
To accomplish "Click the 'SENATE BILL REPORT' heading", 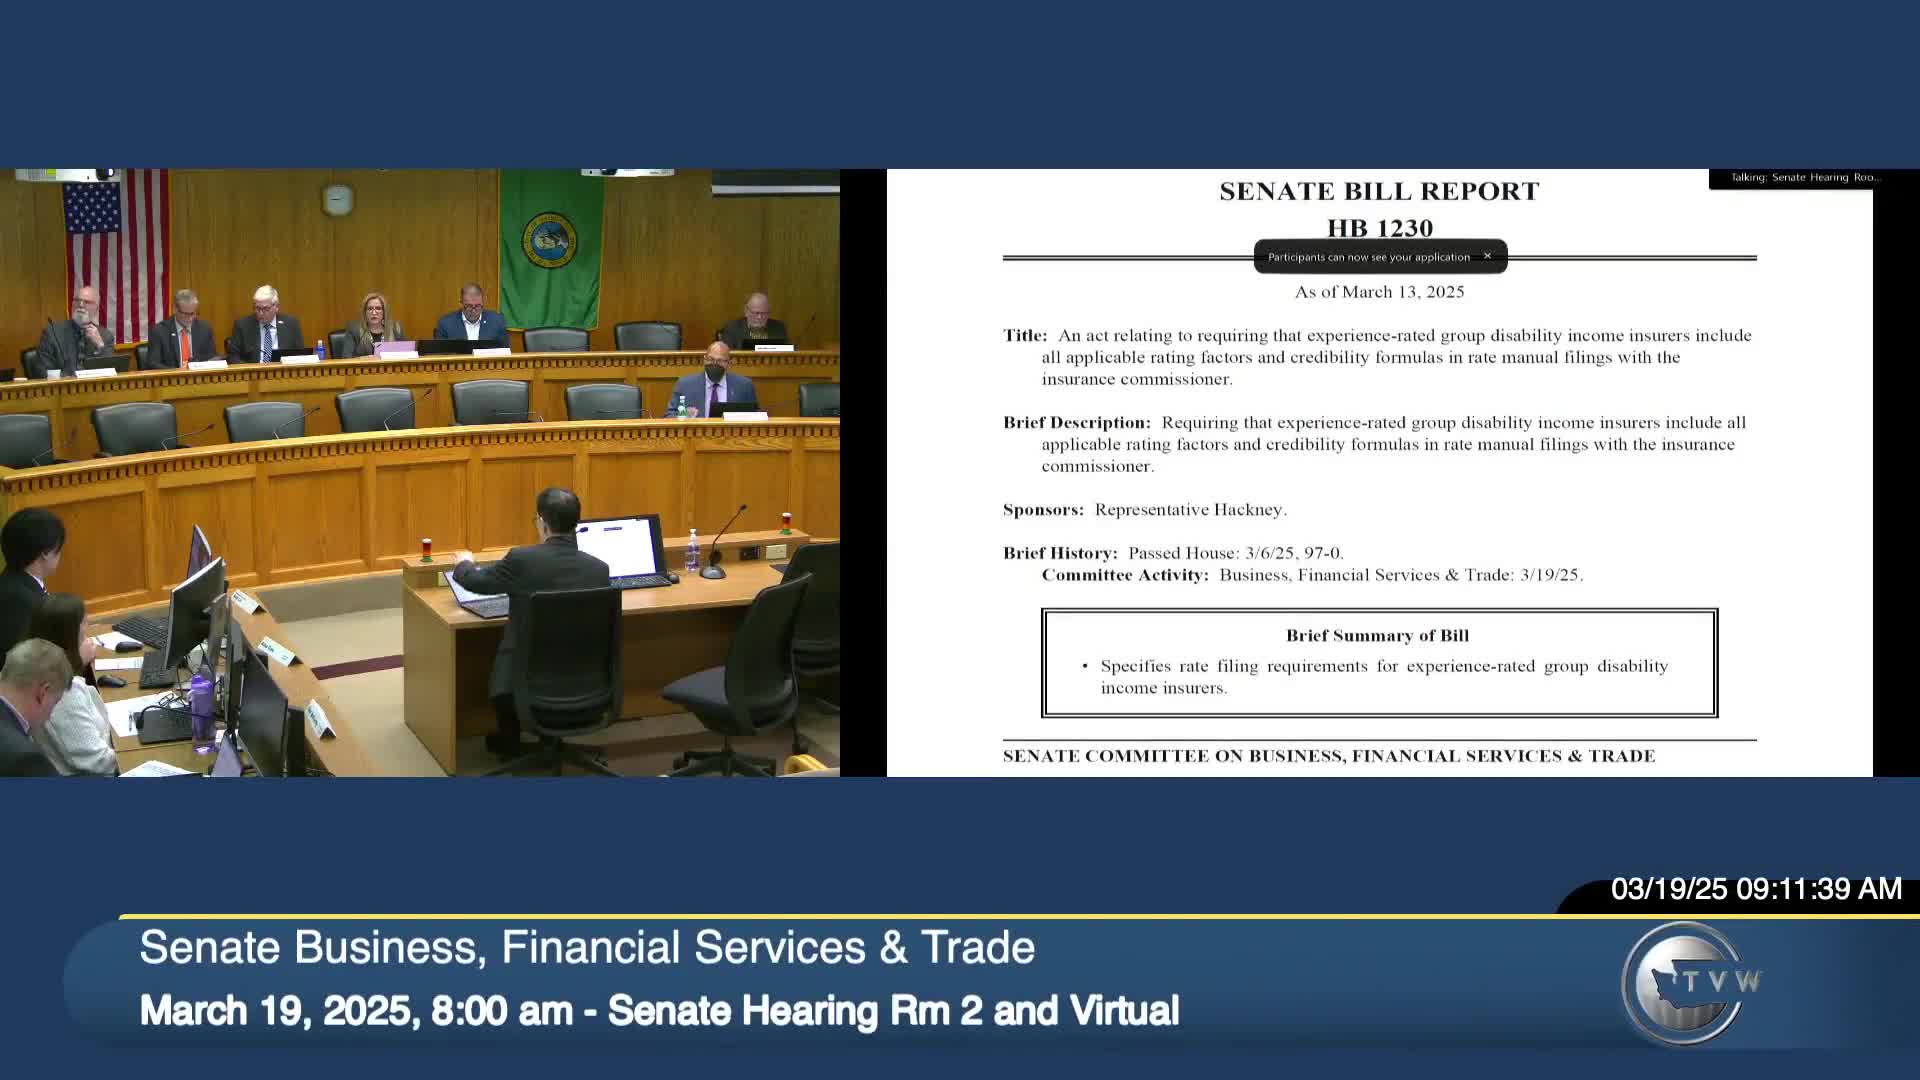I will (x=1379, y=191).
